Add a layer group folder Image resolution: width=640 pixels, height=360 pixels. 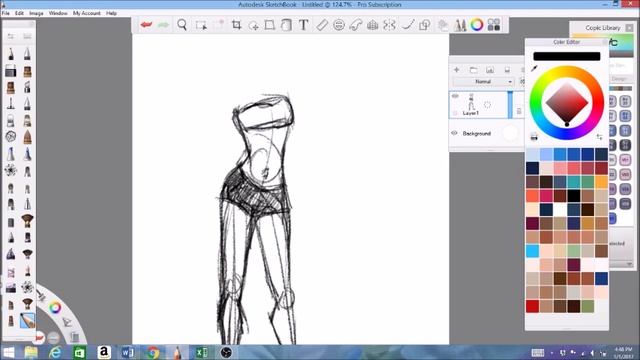[473, 70]
